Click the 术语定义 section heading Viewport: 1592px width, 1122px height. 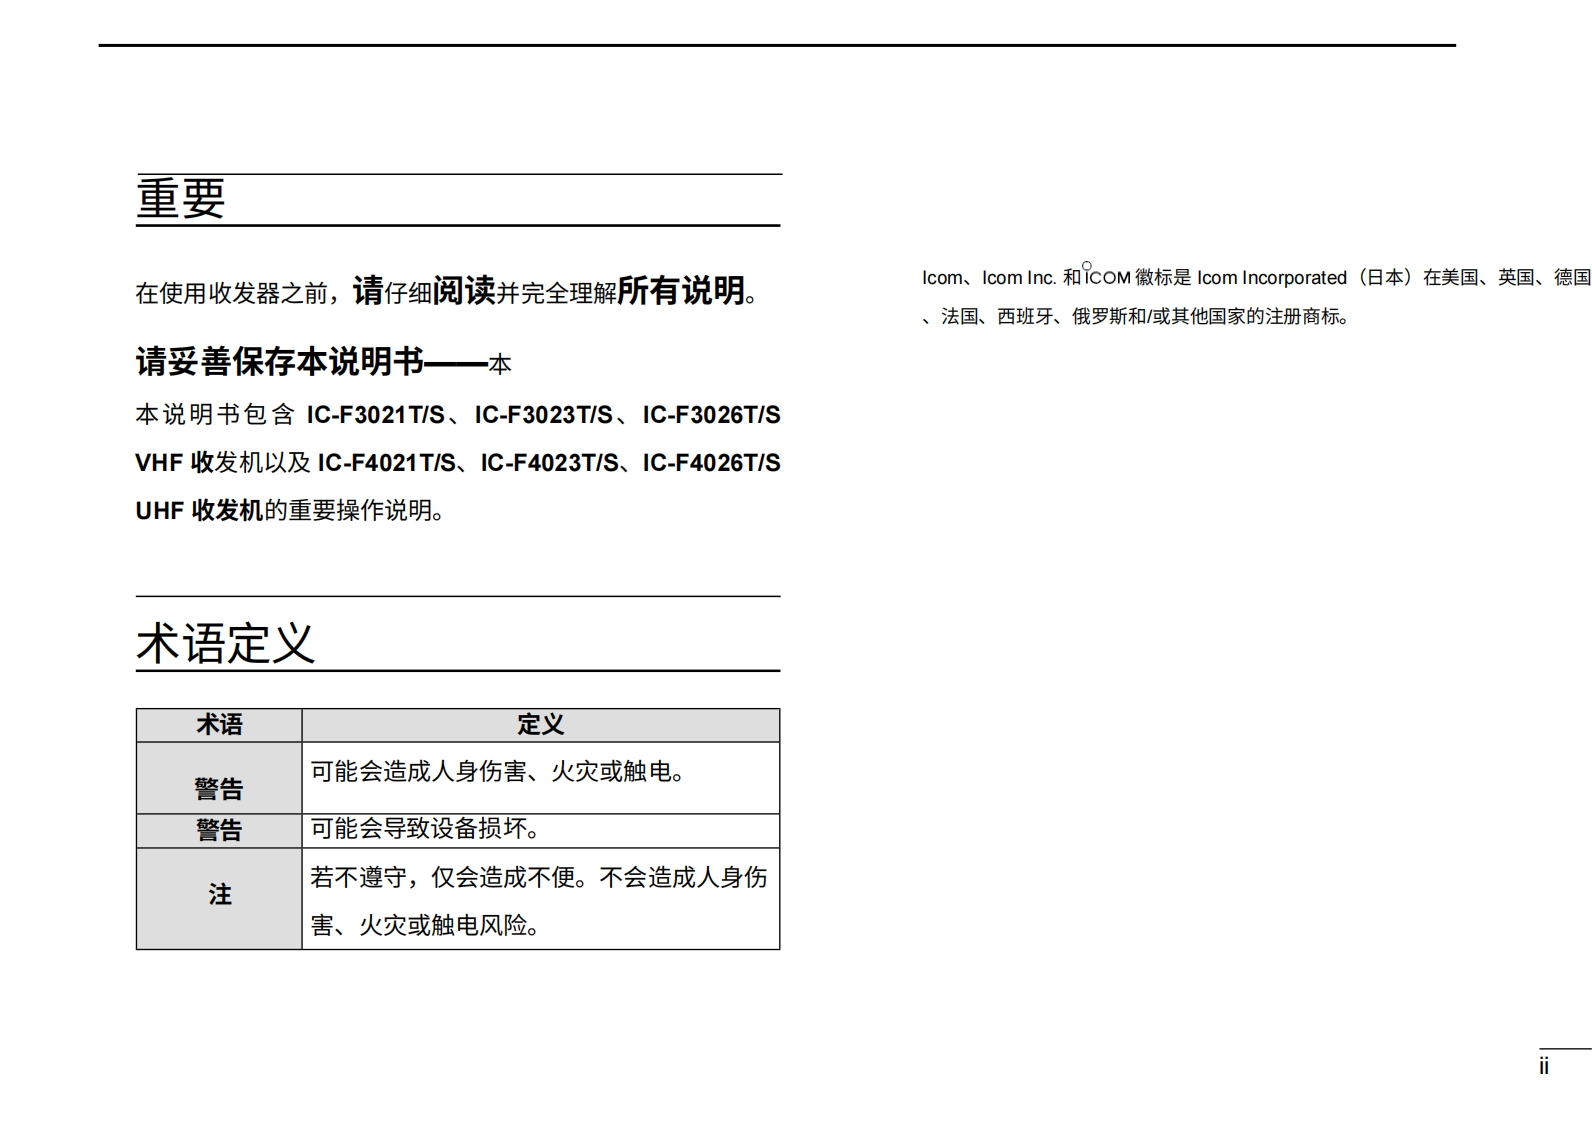tap(226, 643)
